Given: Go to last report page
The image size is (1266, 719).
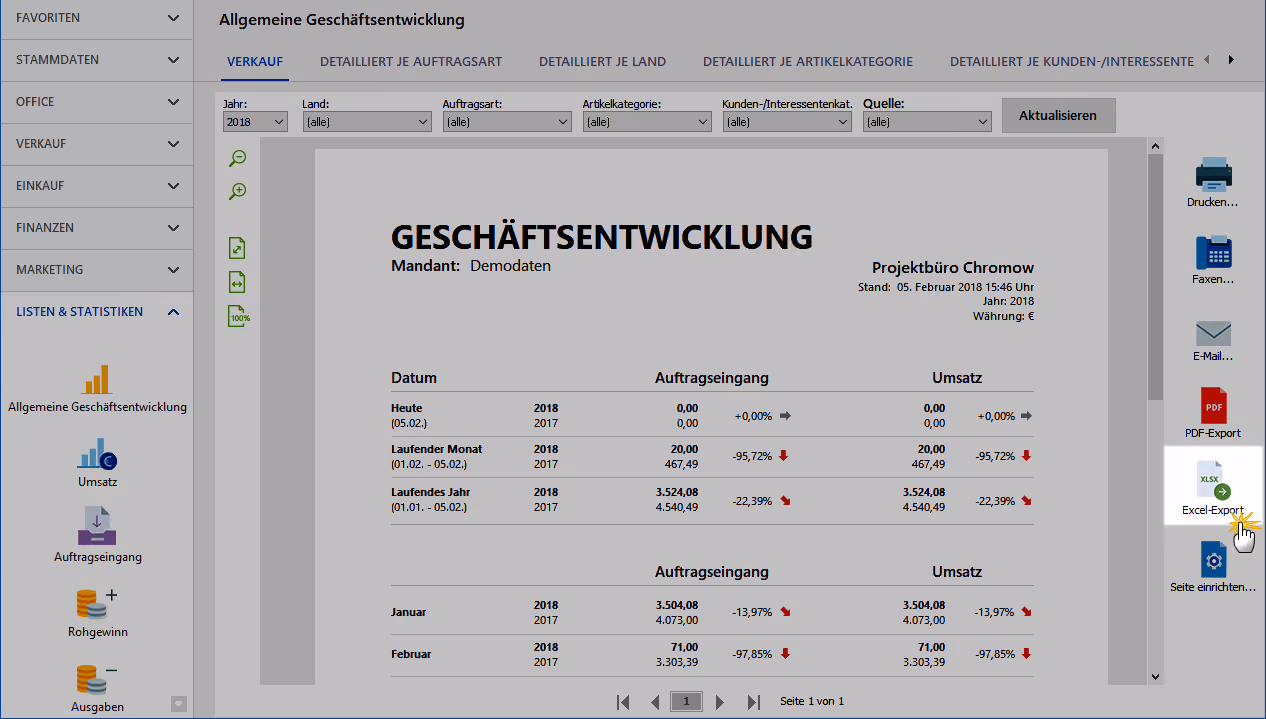Looking at the screenshot, I should coord(755,702).
